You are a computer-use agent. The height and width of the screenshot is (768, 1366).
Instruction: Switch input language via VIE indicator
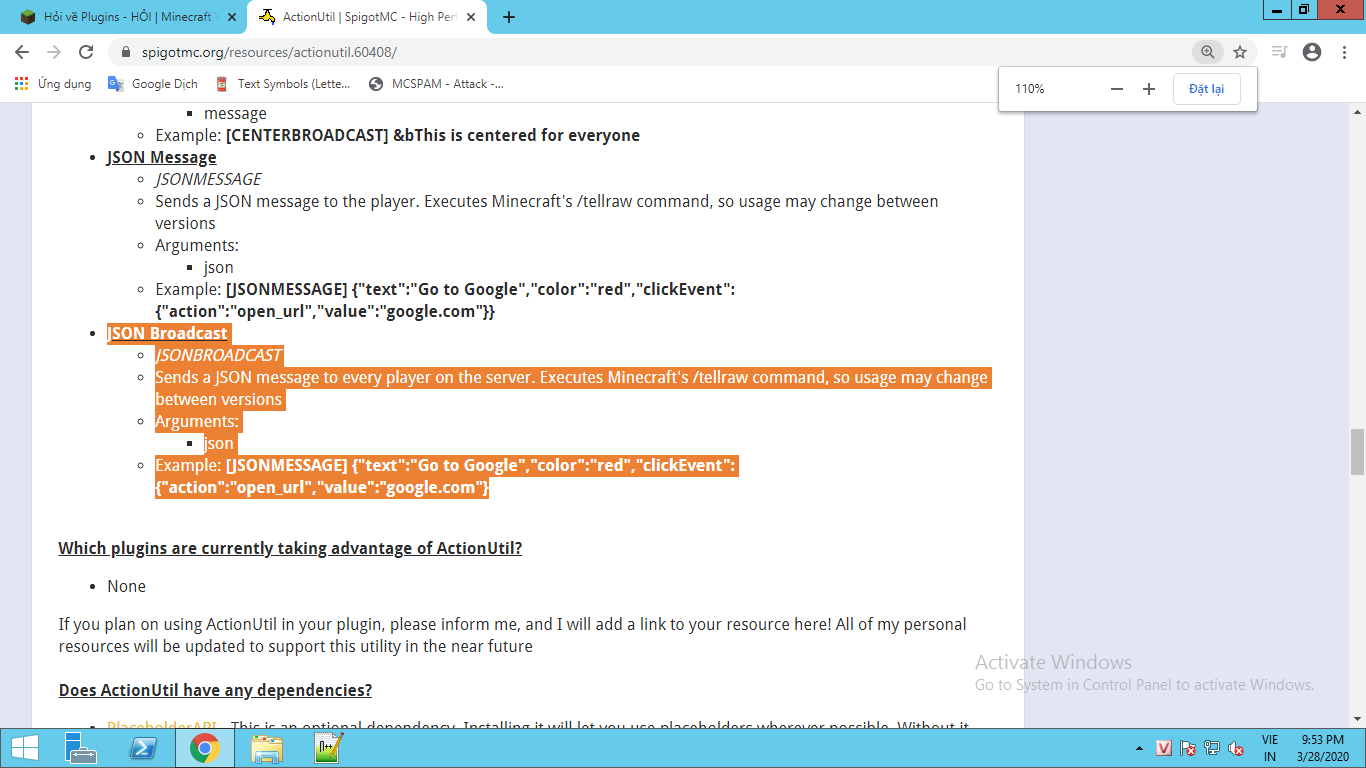point(1270,748)
